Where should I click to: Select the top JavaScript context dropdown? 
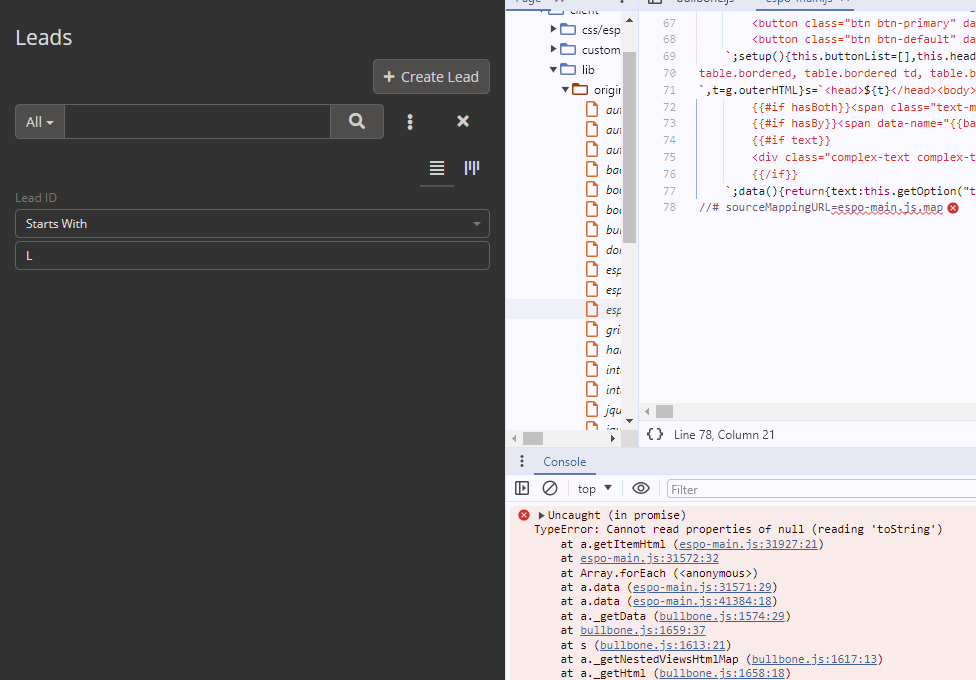click(x=595, y=488)
